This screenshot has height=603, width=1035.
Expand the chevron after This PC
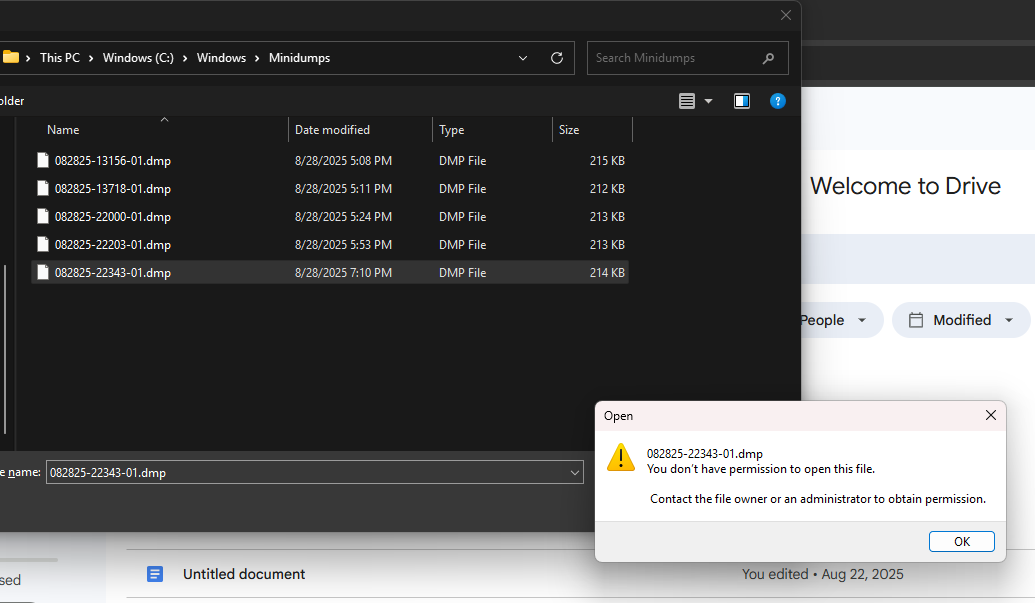(91, 58)
